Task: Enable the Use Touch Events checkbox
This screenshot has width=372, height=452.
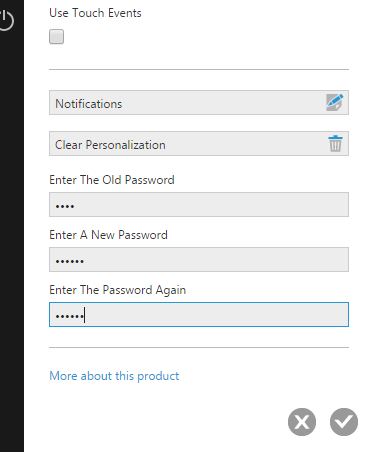Action: point(56,36)
